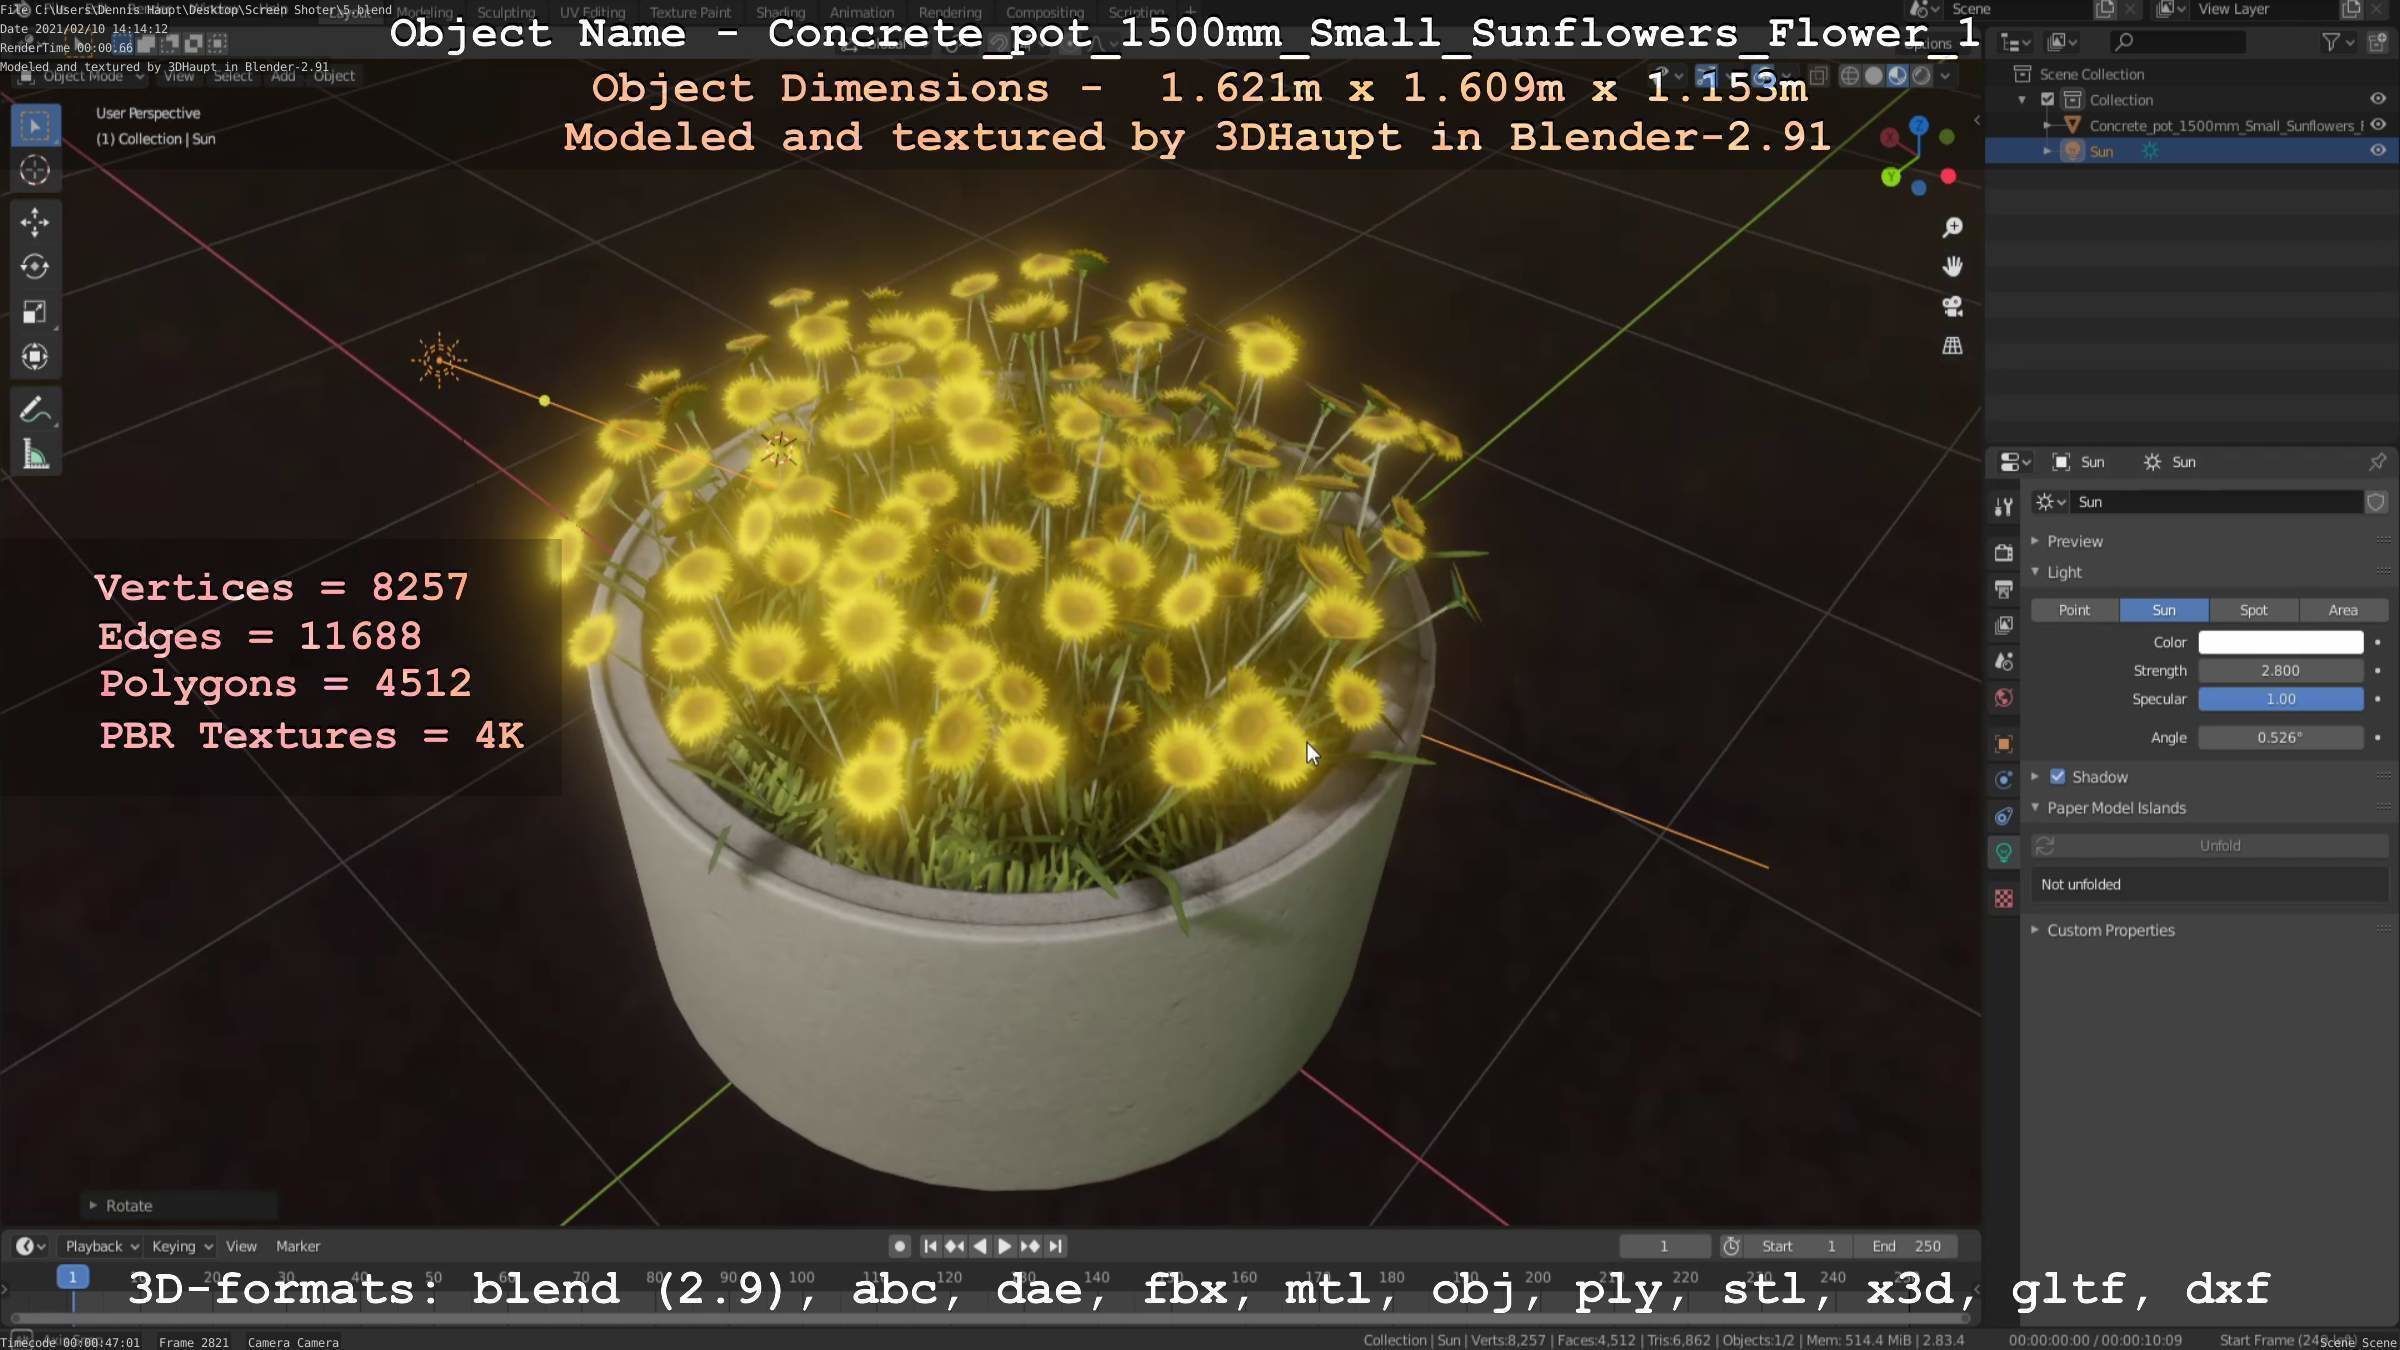
Task: Click the light Color swatch
Action: [2280, 642]
